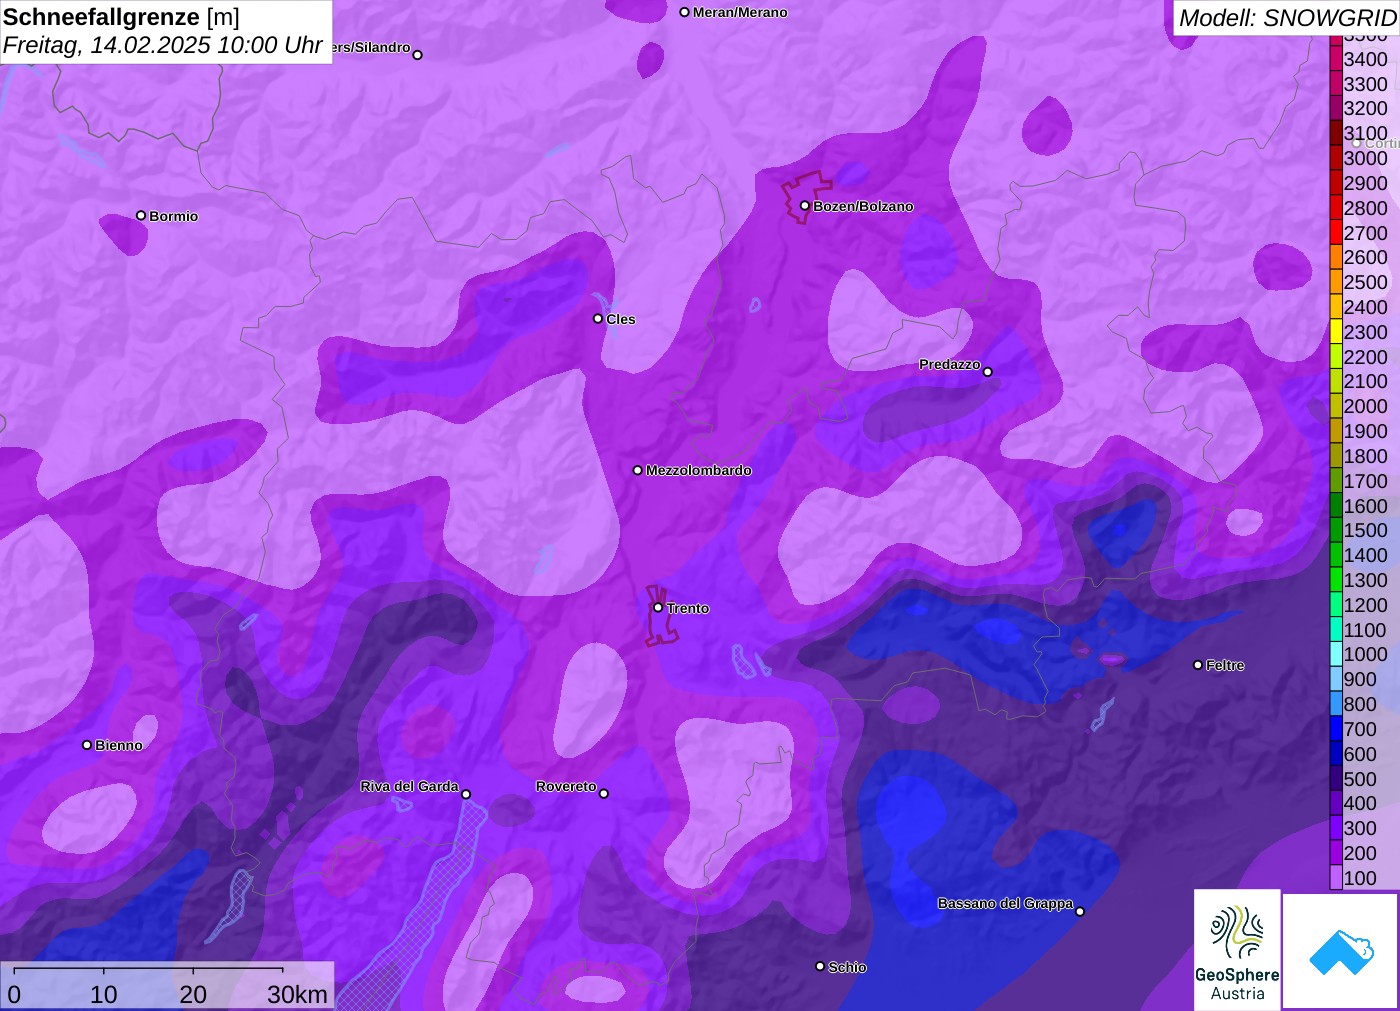Select the 2300 yellow legend swatch
The image size is (1400, 1011).
tap(1336, 331)
